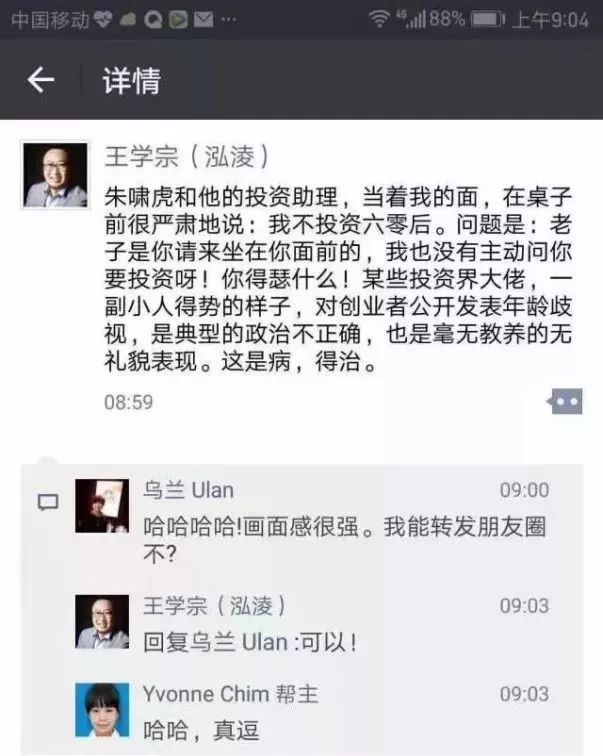Open 王学宗 post author avatar
603x756 pixels.
coord(55,176)
